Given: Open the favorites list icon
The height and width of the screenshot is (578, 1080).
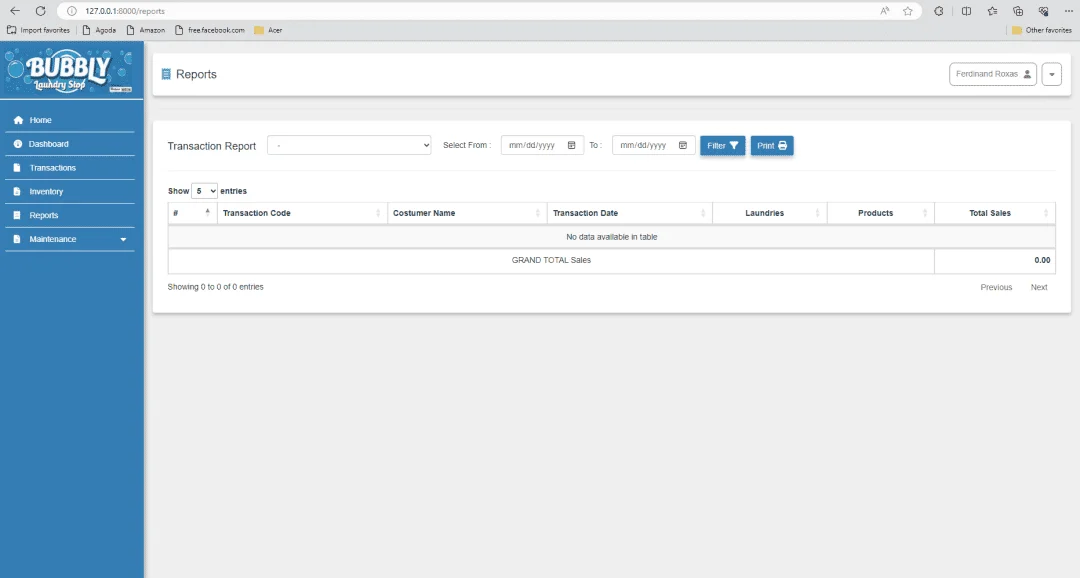Looking at the screenshot, I should pyautogui.click(x=992, y=11).
